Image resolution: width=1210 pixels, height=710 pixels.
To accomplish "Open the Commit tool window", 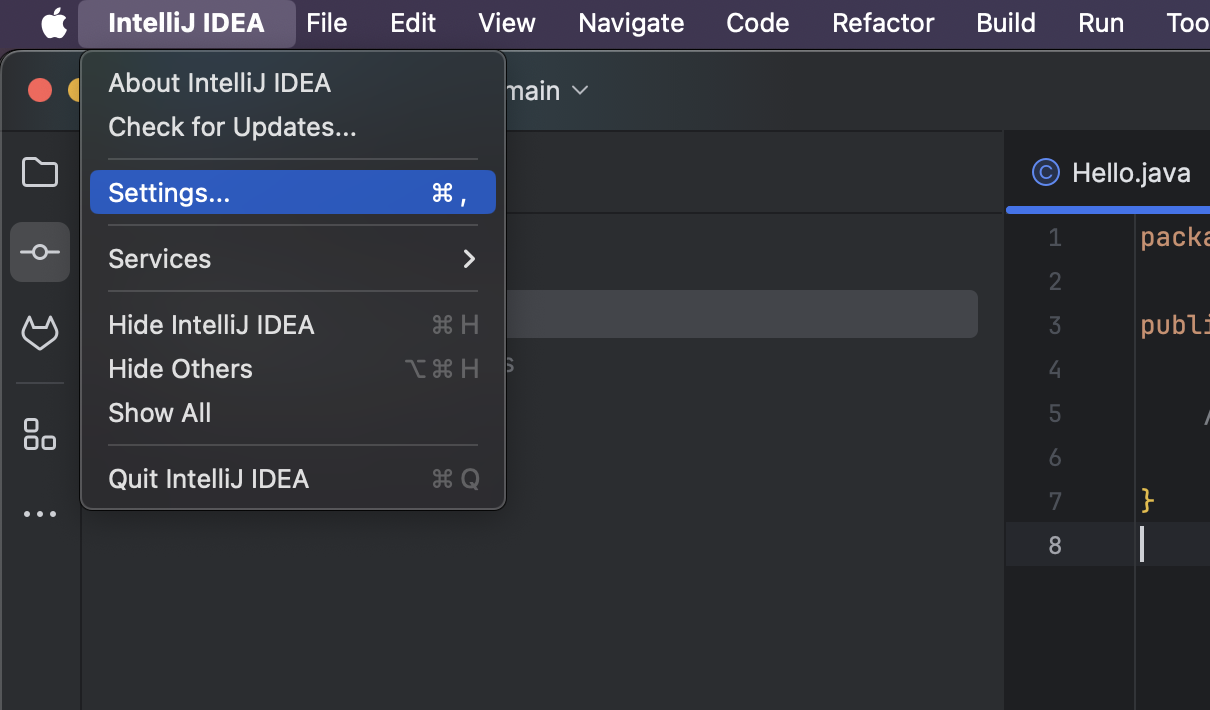I will [40, 252].
